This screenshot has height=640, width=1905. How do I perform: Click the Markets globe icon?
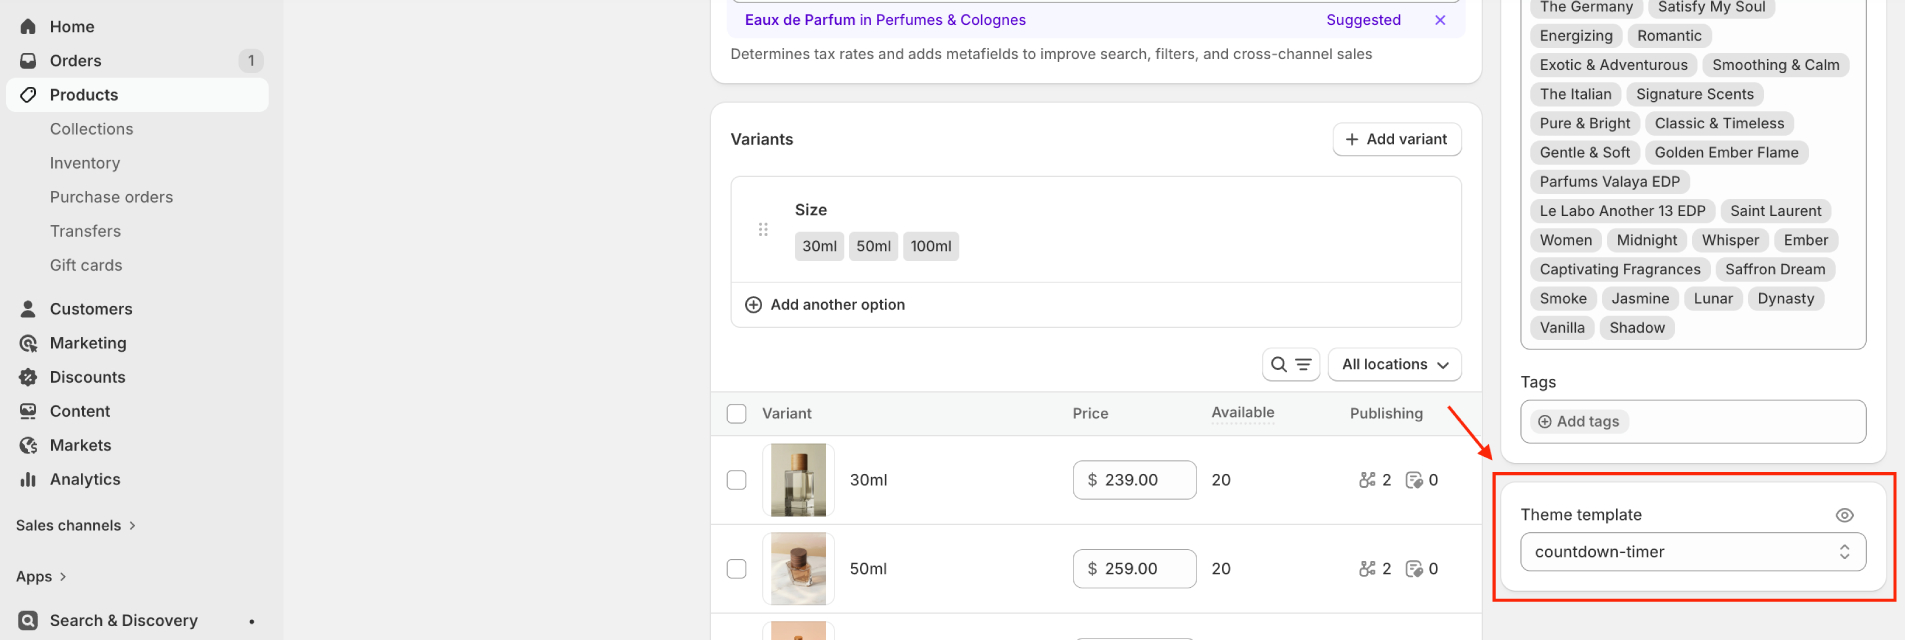[28, 445]
